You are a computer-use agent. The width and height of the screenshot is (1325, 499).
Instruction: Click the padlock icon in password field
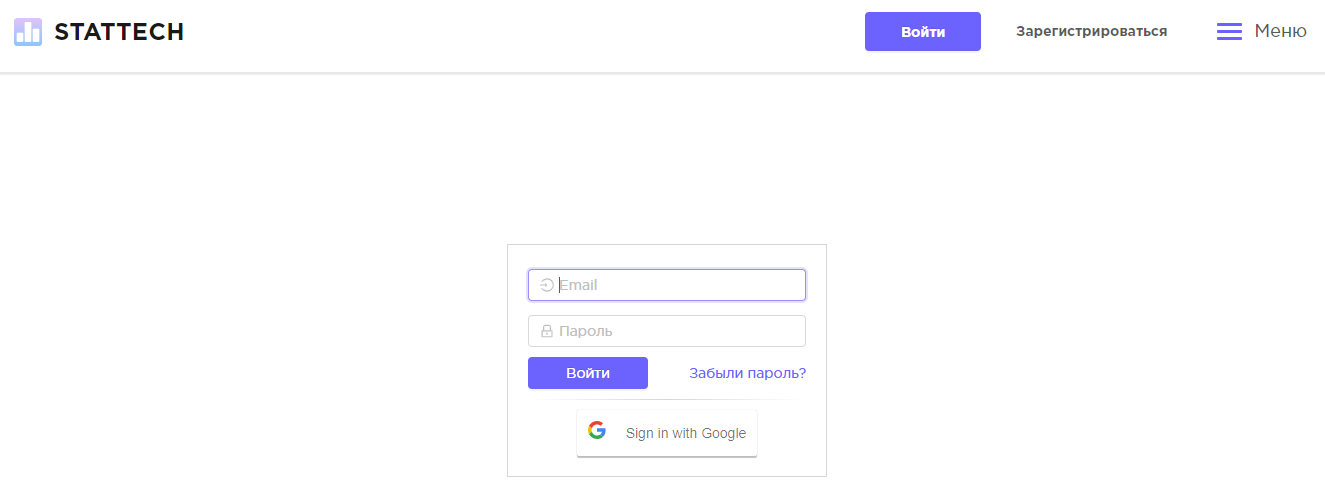(547, 331)
